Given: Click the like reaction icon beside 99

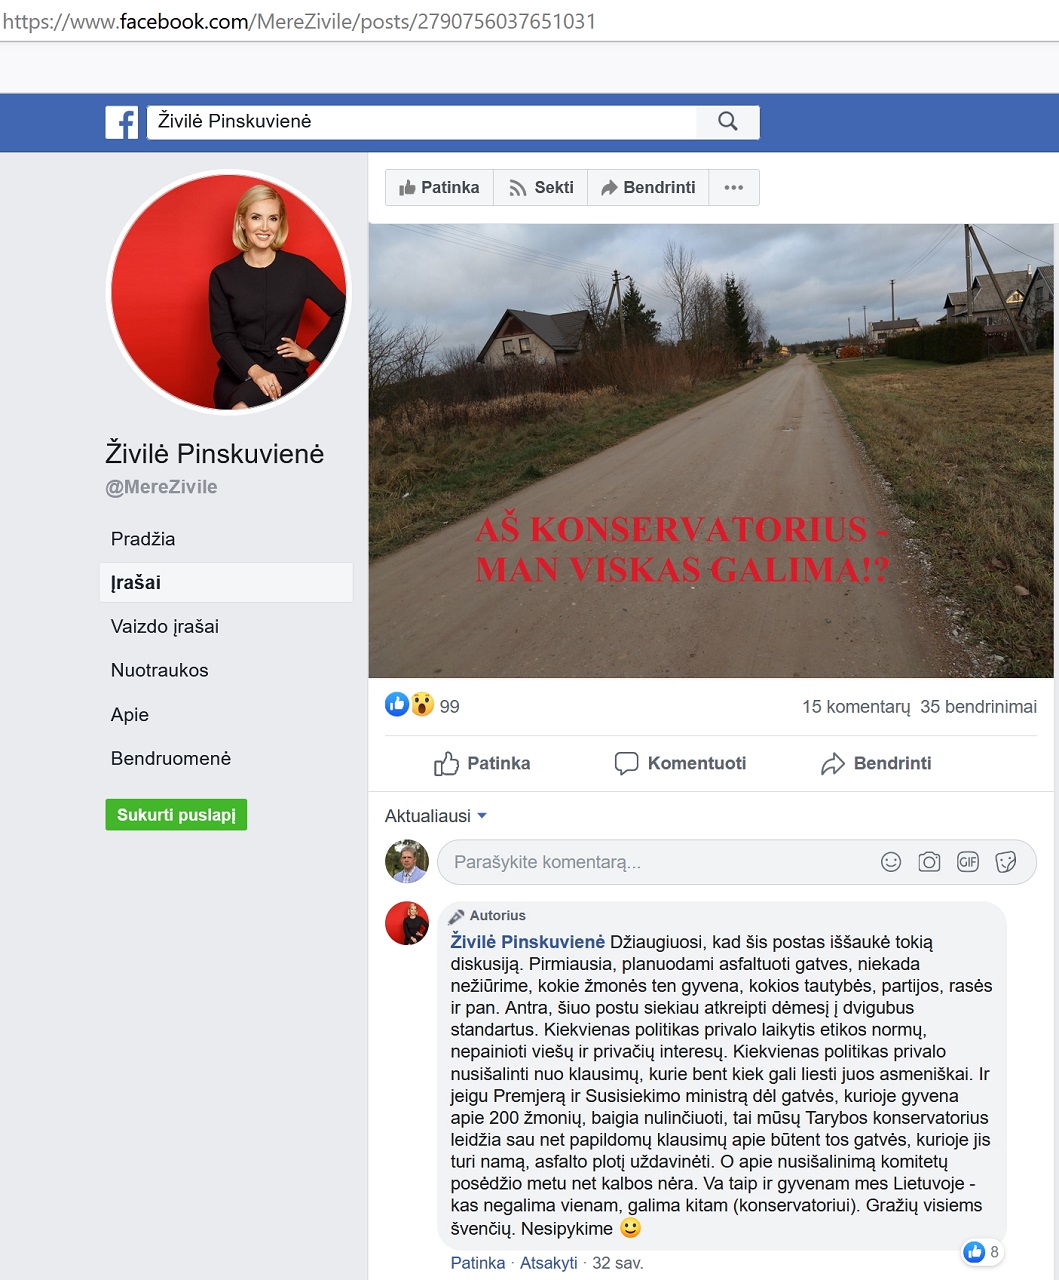Looking at the screenshot, I should (397, 705).
